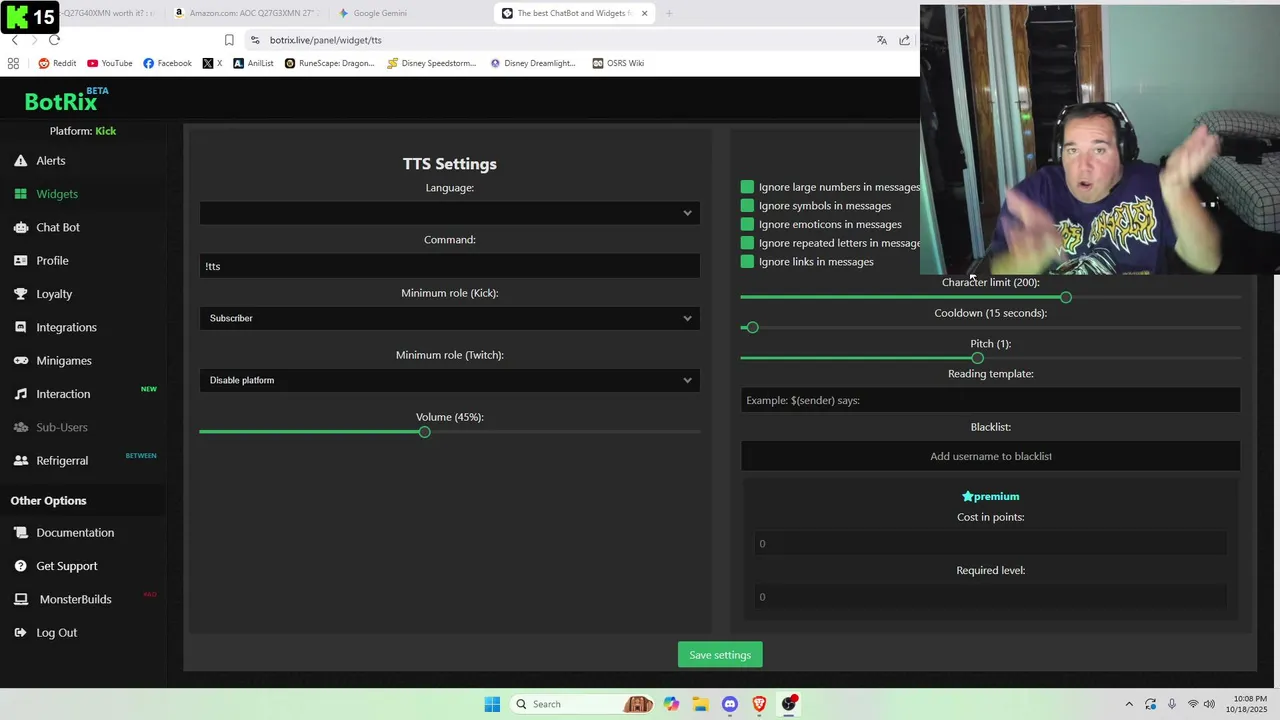
Task: Open Brave browser from taskbar
Action: pyautogui.click(x=759, y=704)
